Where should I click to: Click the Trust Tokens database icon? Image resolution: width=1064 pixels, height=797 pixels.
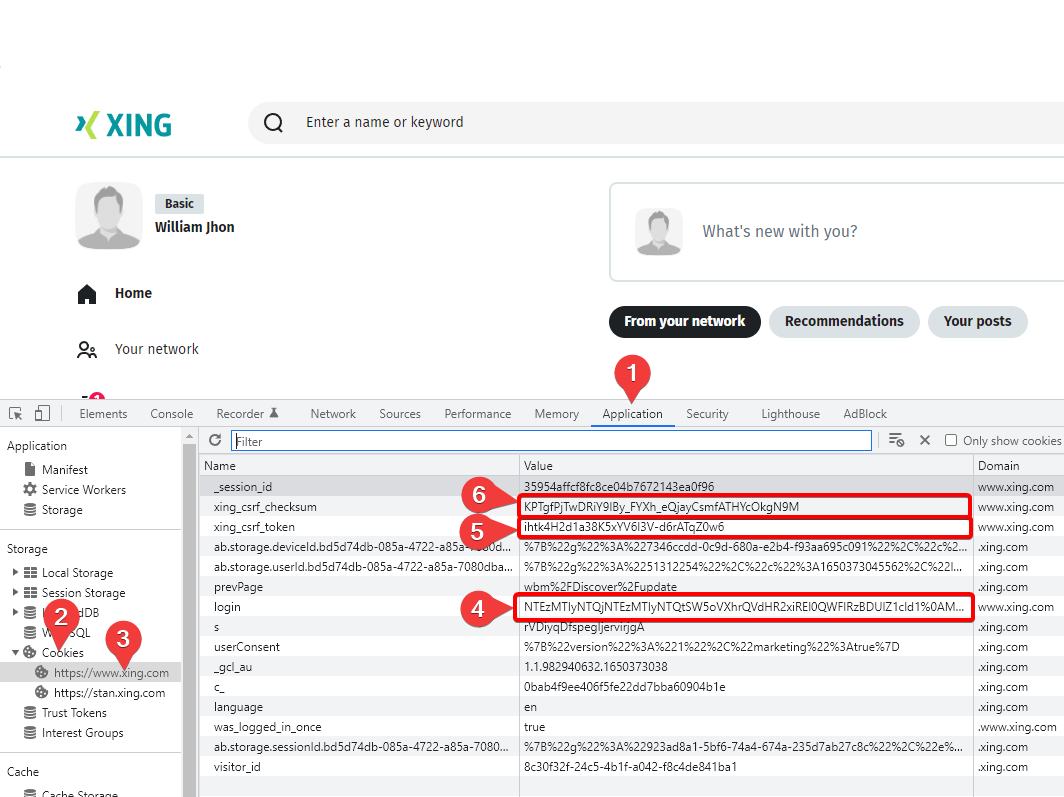pos(30,712)
